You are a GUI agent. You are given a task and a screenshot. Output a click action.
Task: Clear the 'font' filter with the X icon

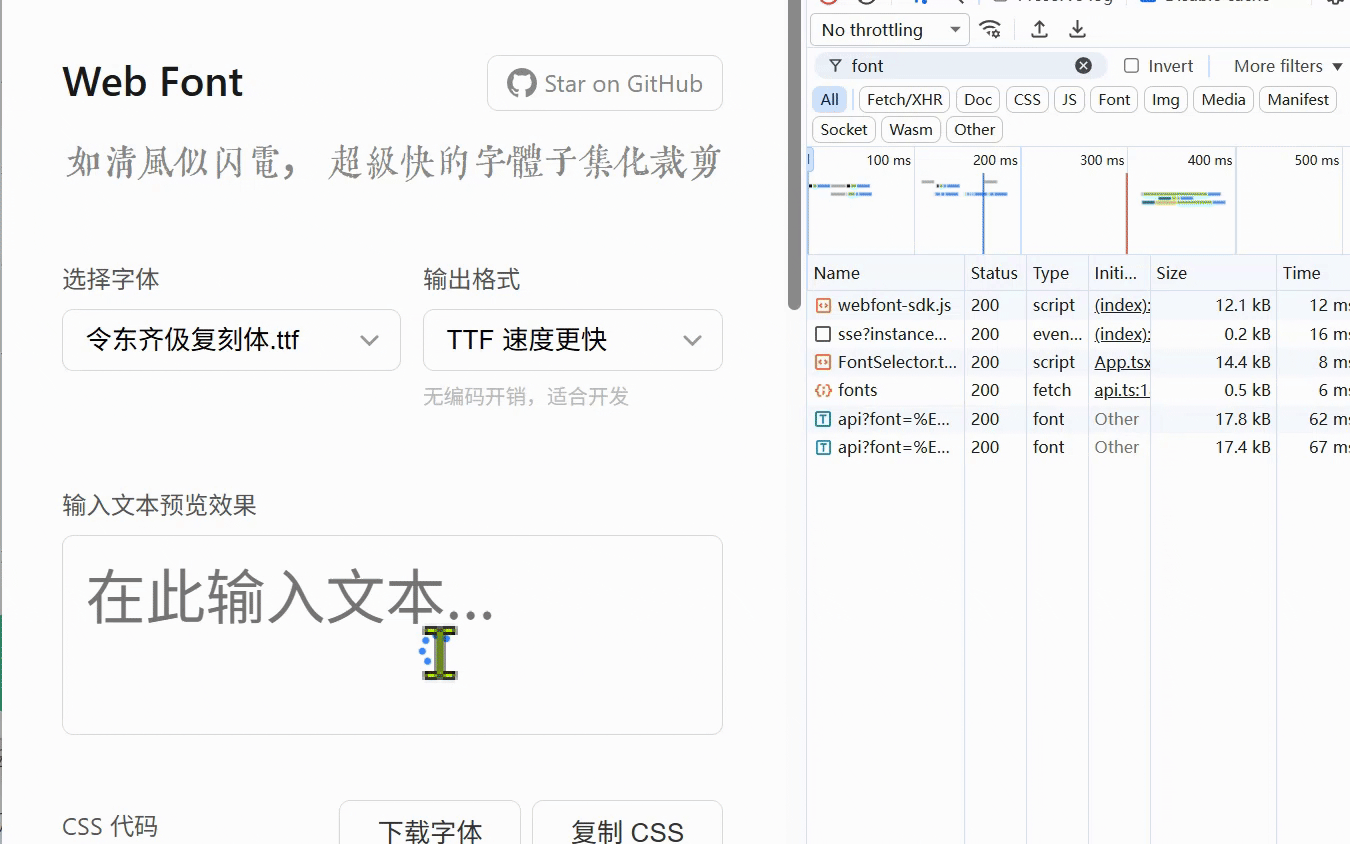[x=1083, y=66]
